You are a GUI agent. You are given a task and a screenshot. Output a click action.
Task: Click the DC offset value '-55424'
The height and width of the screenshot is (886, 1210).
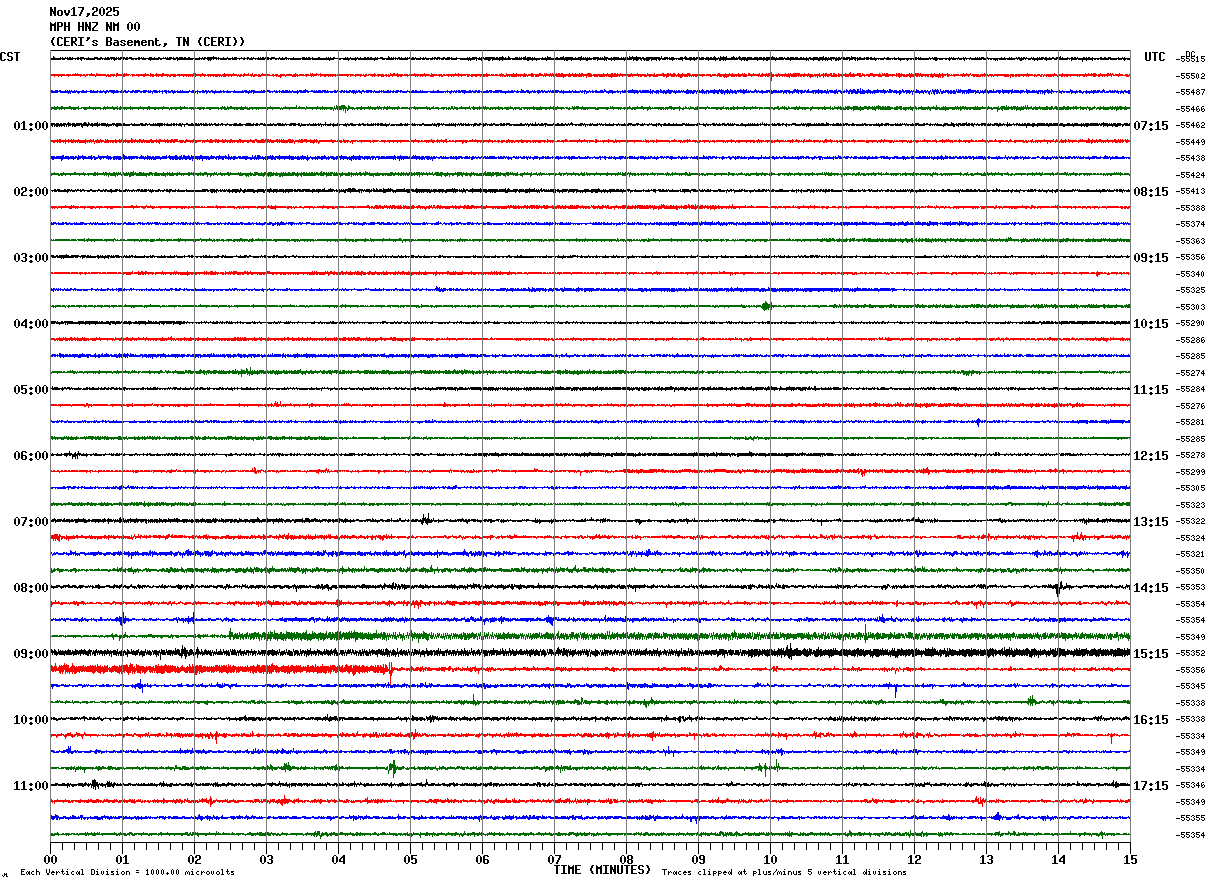point(1190,175)
